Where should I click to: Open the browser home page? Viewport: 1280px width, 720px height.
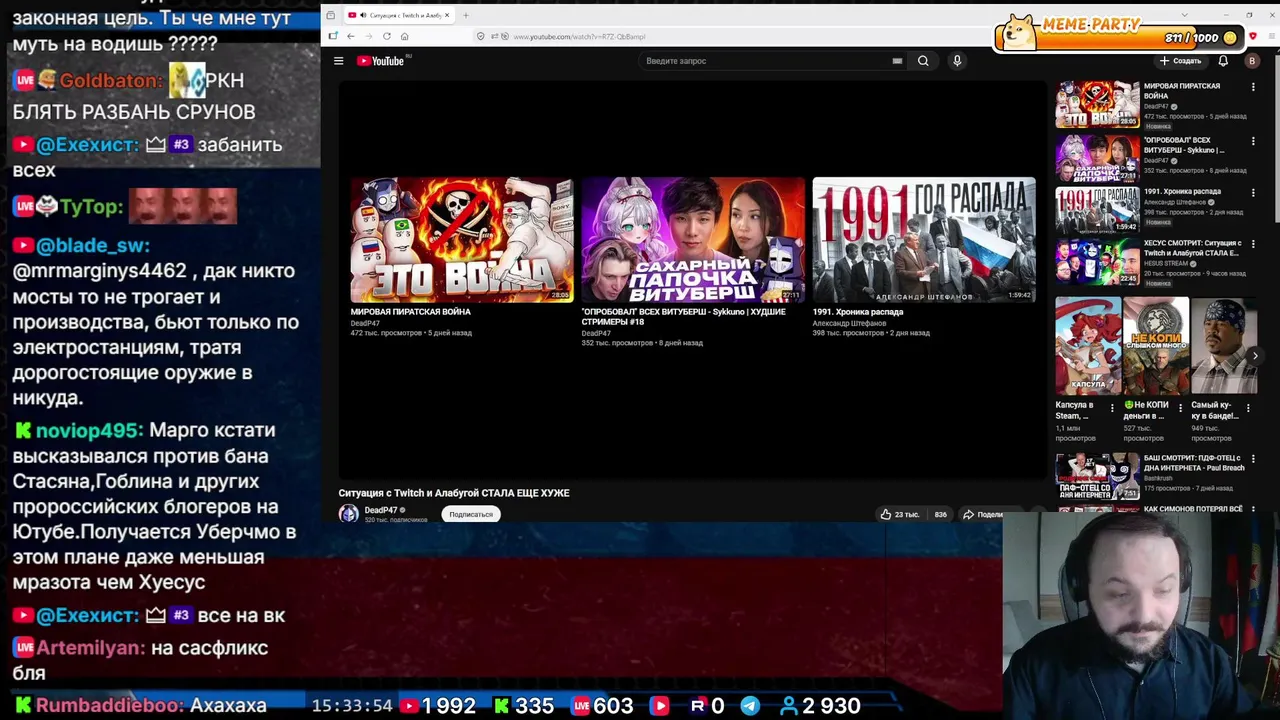(x=404, y=36)
